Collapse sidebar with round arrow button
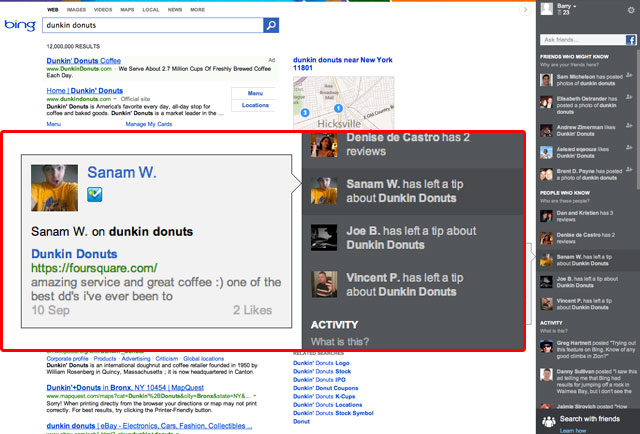This screenshot has height=434, width=640. click(x=525, y=10)
